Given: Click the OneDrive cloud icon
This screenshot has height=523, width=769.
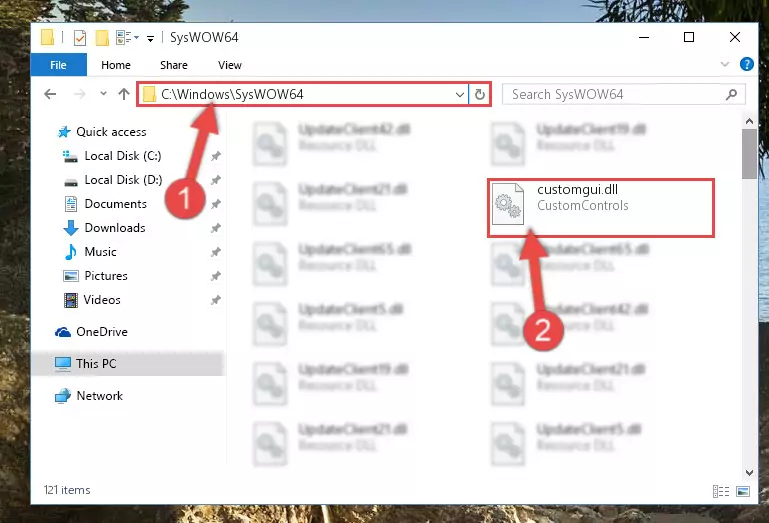Looking at the screenshot, I should [x=63, y=332].
